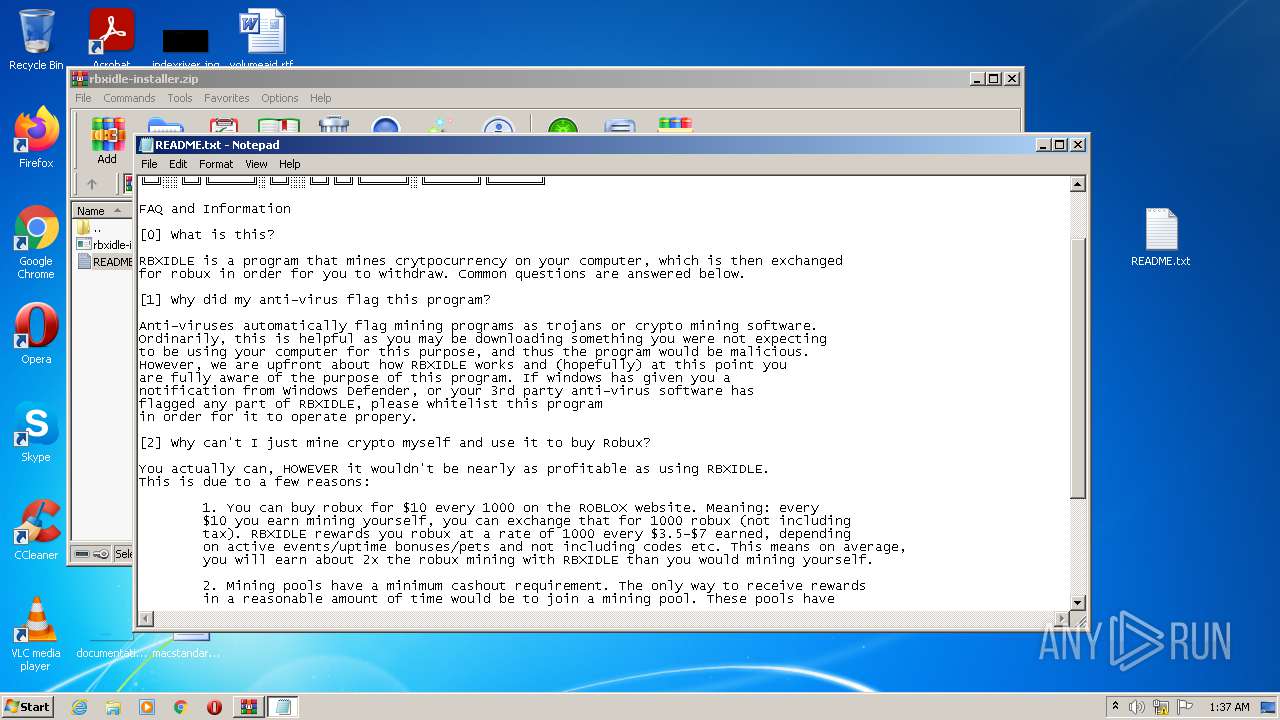The image size is (1280, 720).
Task: Open the Notepad File menu
Action: pos(149,164)
